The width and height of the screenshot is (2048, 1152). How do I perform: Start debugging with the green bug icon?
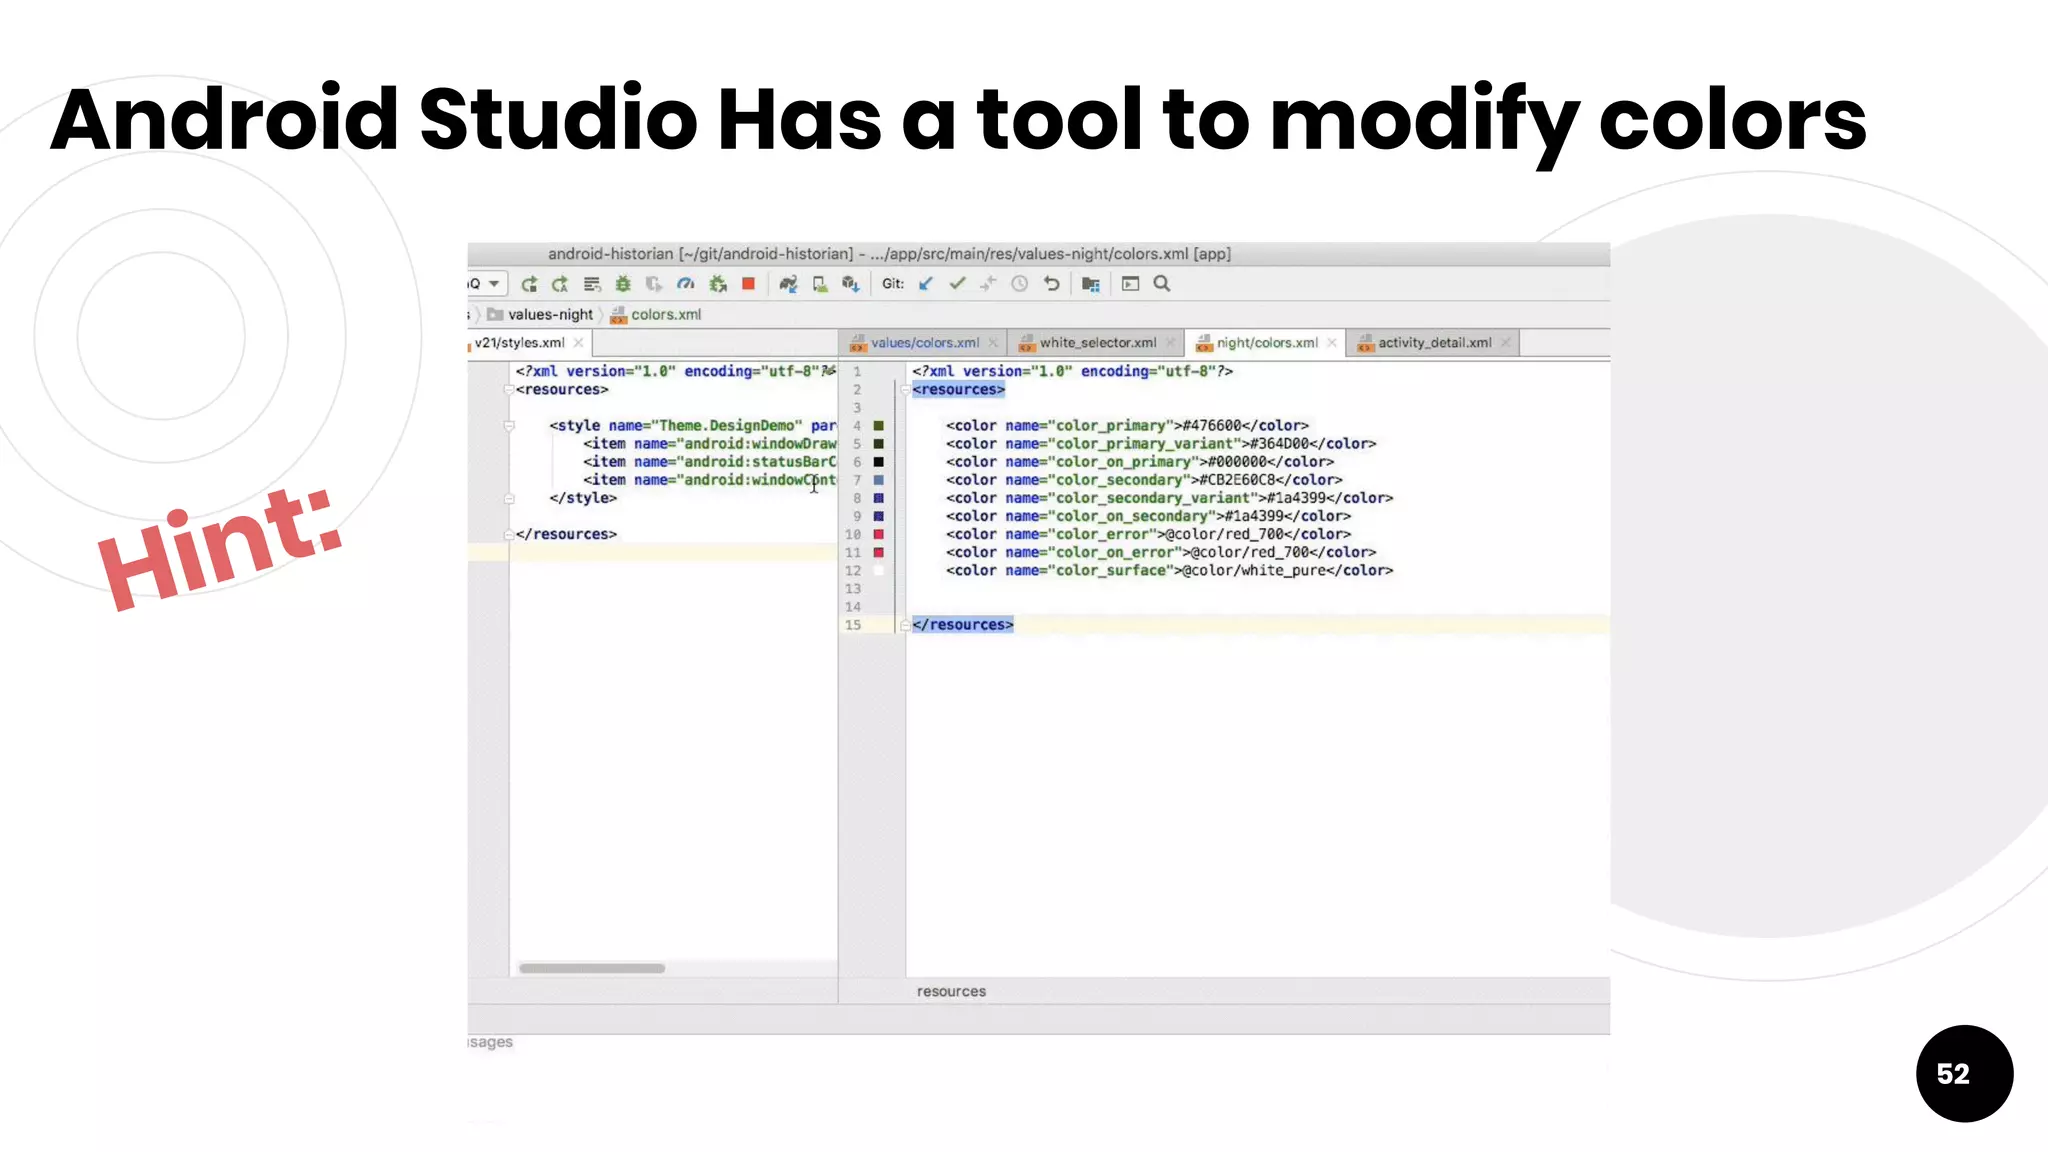coord(623,284)
